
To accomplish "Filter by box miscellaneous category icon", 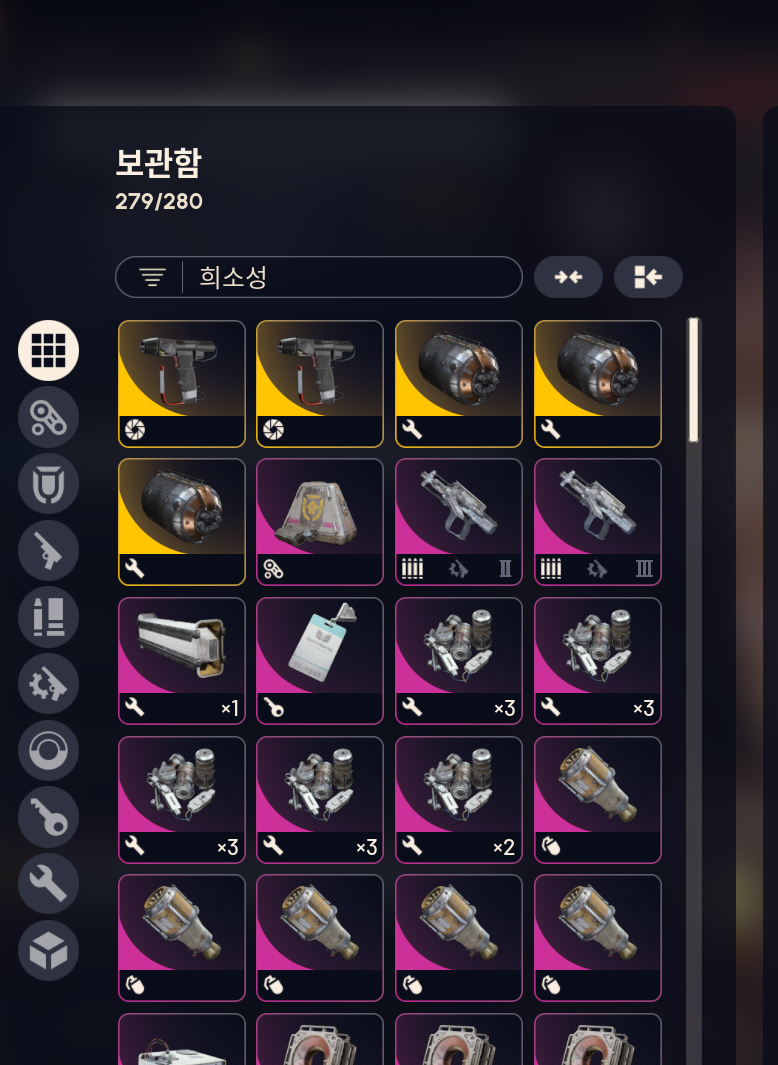I will point(48,950).
